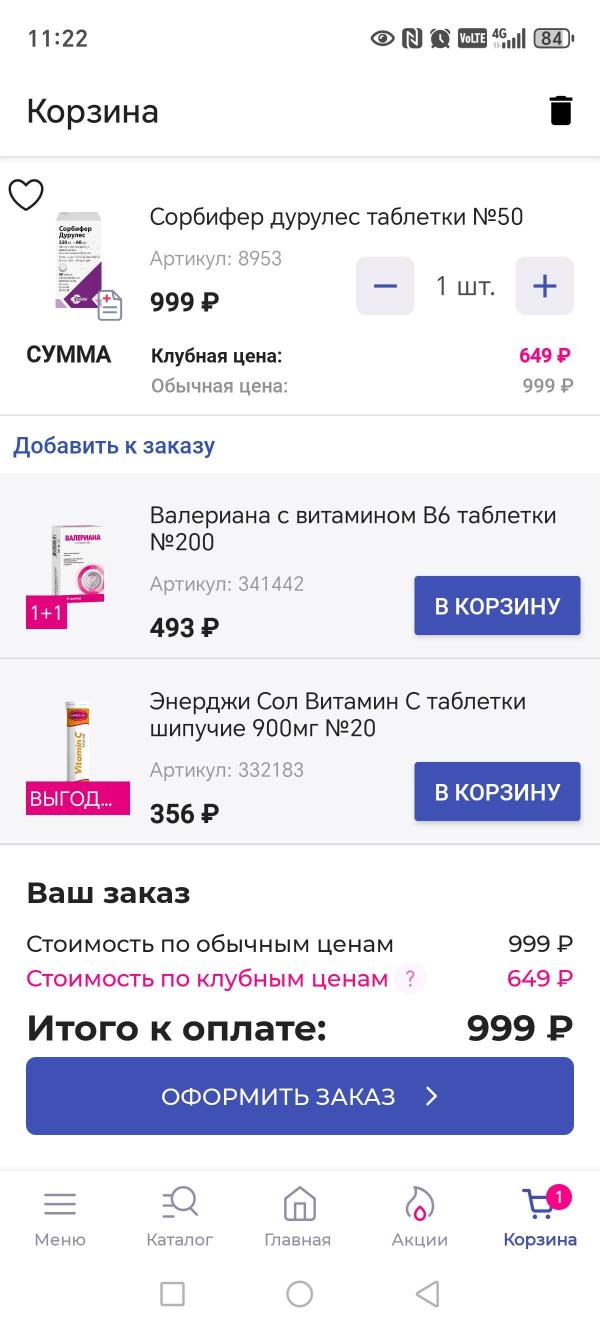This screenshot has height=1325, width=600.
Task: Go to the Каталог tab
Action: click(180, 1217)
